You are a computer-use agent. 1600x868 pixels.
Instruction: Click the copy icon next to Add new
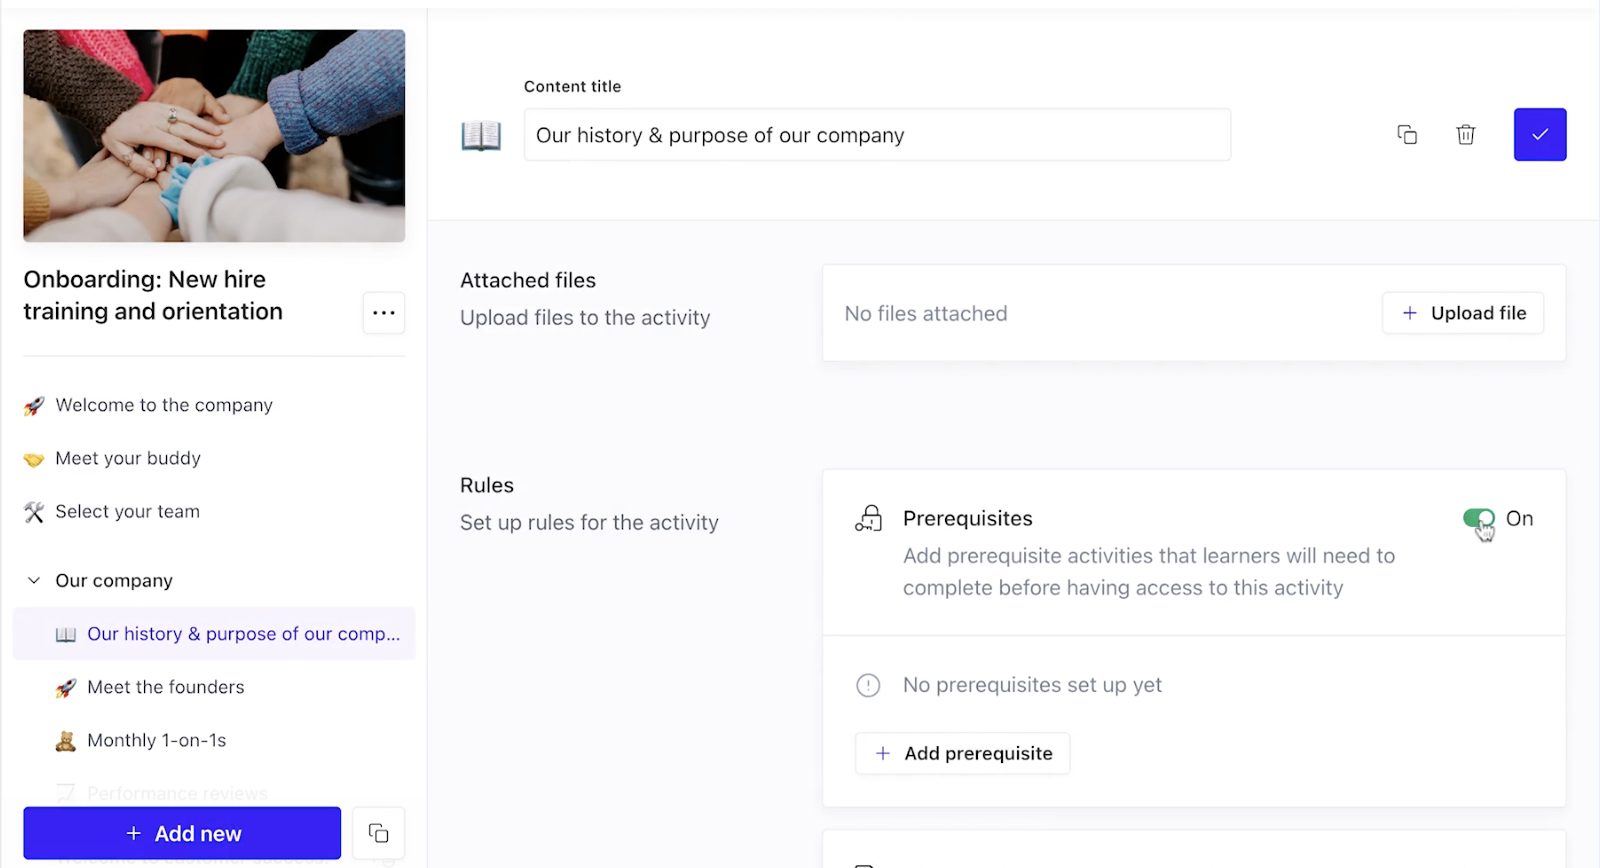(x=378, y=833)
